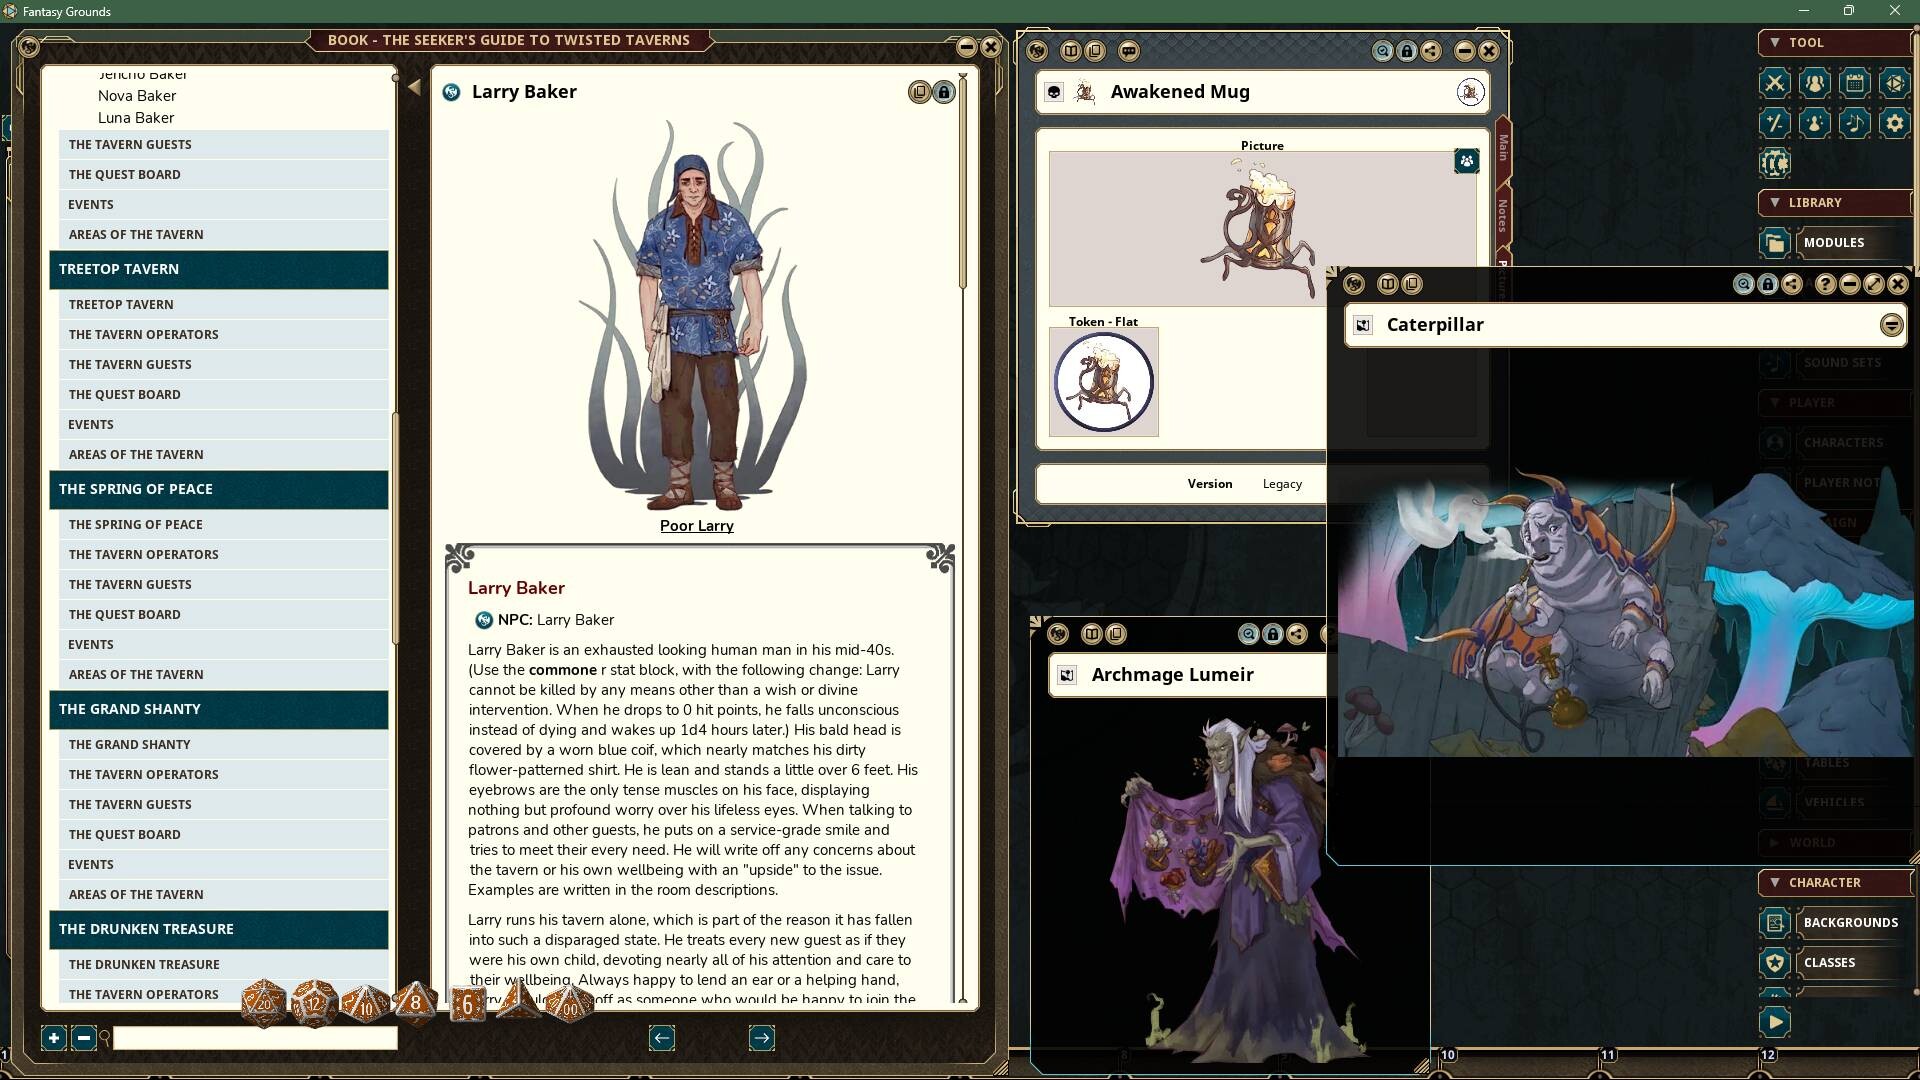The image size is (1920, 1080).
Task: Open the Poor Larry link
Action: pos(696,525)
